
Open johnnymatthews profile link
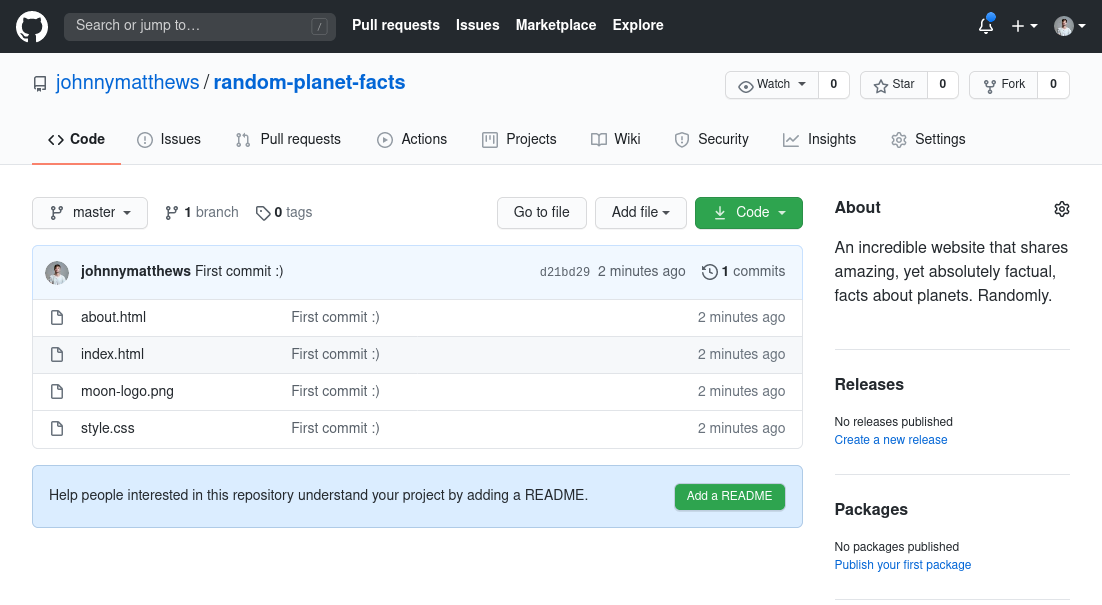127,82
